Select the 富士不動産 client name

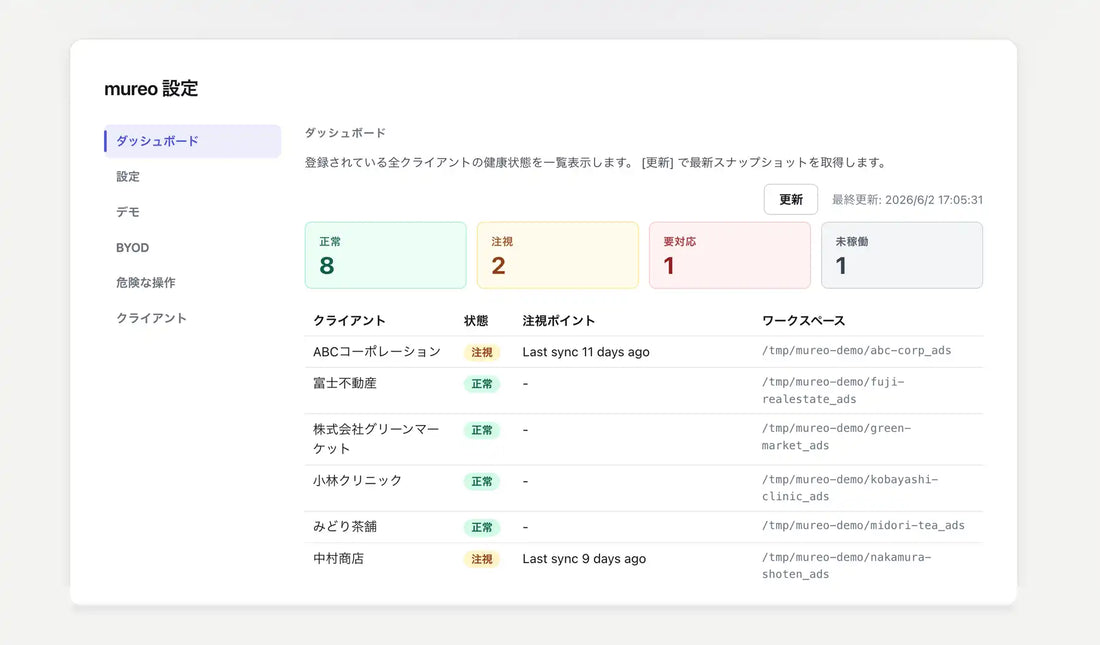pos(345,383)
